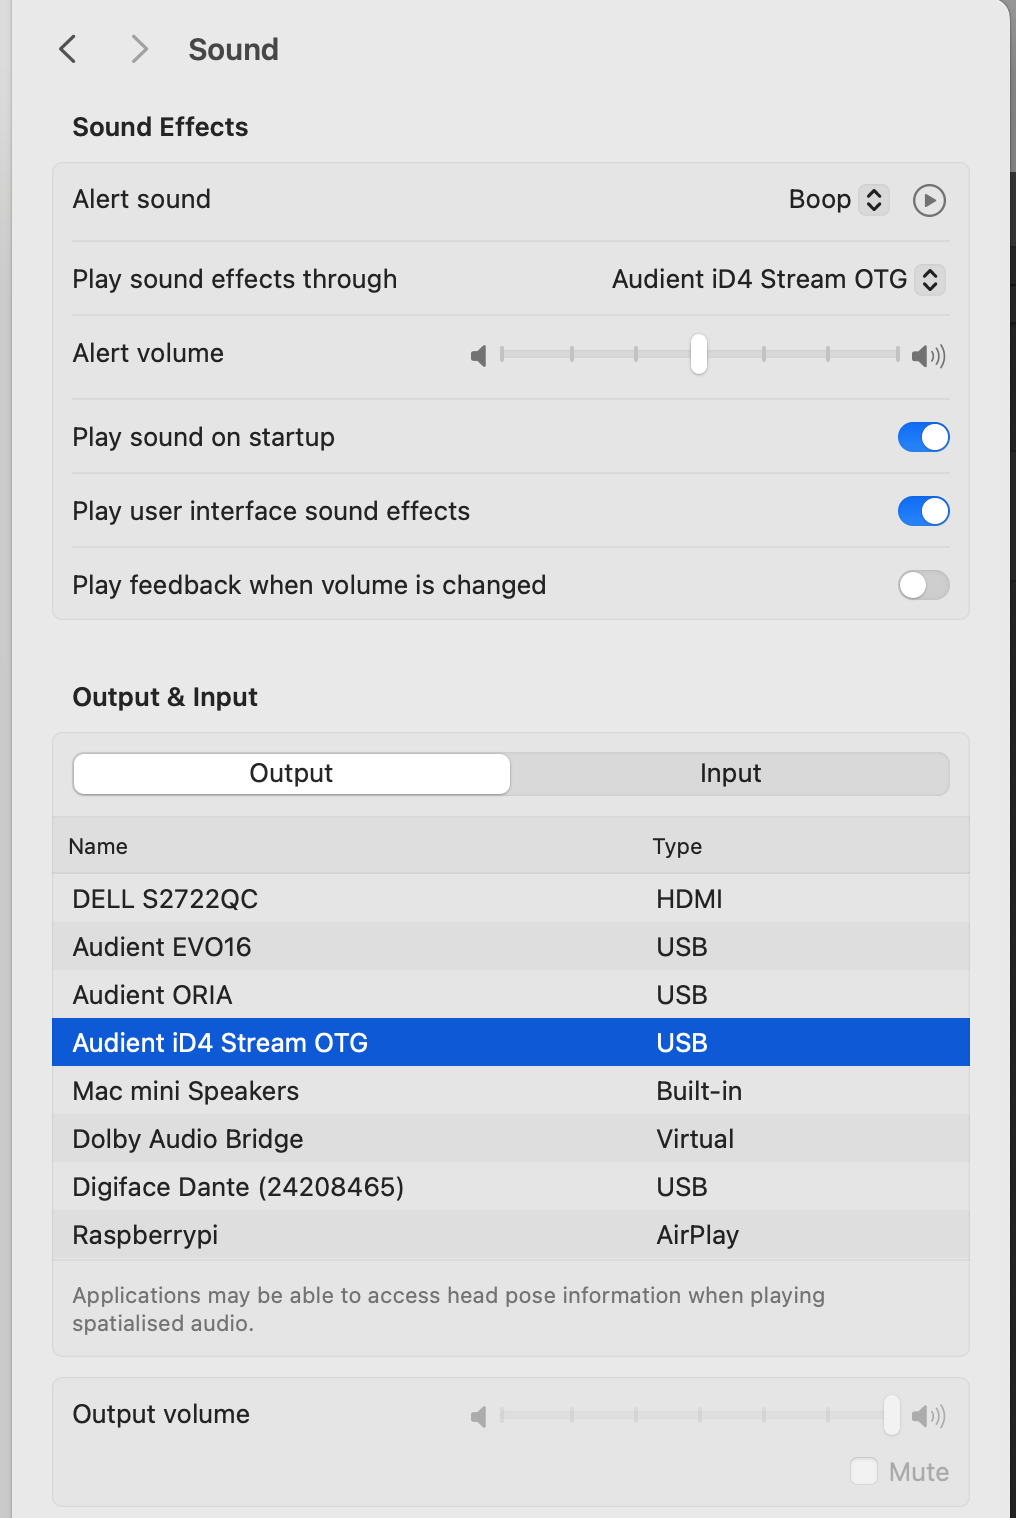The height and width of the screenshot is (1518, 1016).
Task: Open the Boop alert sound dropdown
Action: pyautogui.click(x=874, y=200)
